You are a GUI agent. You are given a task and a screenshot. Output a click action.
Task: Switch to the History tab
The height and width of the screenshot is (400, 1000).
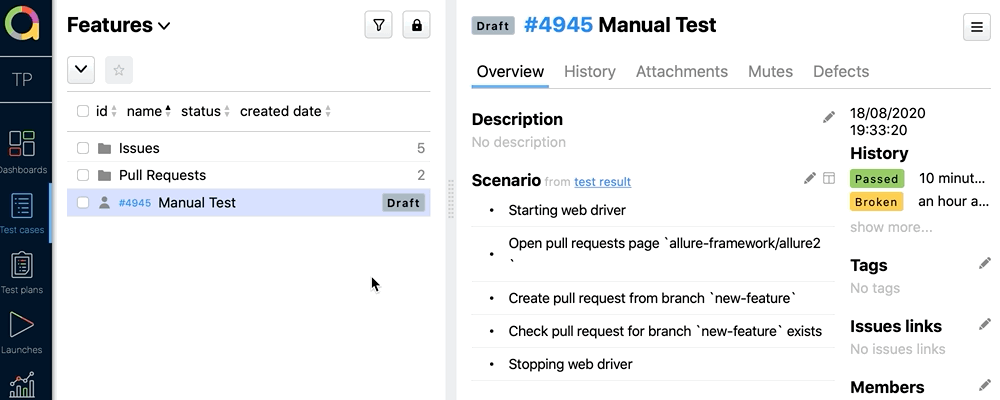tap(590, 71)
